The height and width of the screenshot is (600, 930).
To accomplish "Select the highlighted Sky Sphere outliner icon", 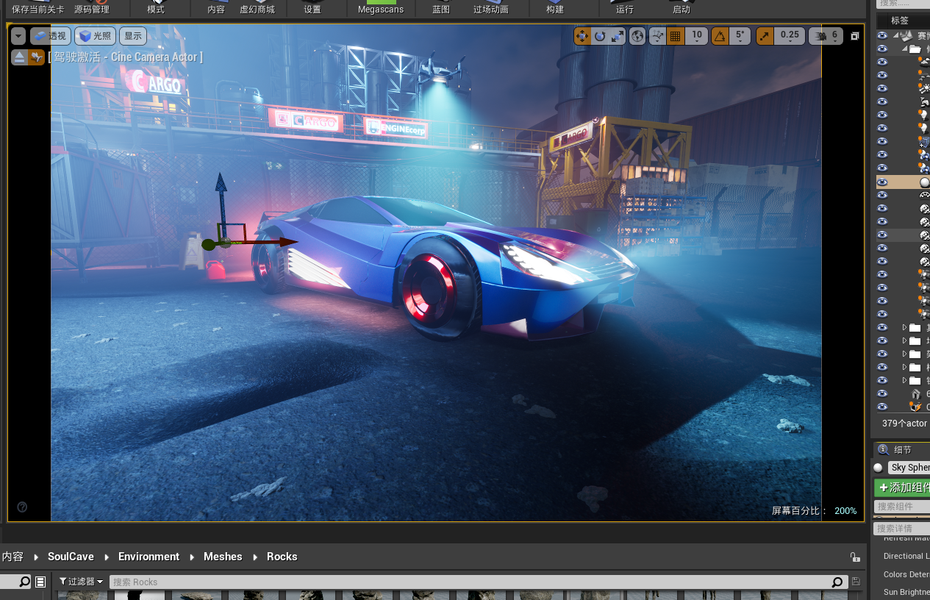I will click(x=925, y=182).
